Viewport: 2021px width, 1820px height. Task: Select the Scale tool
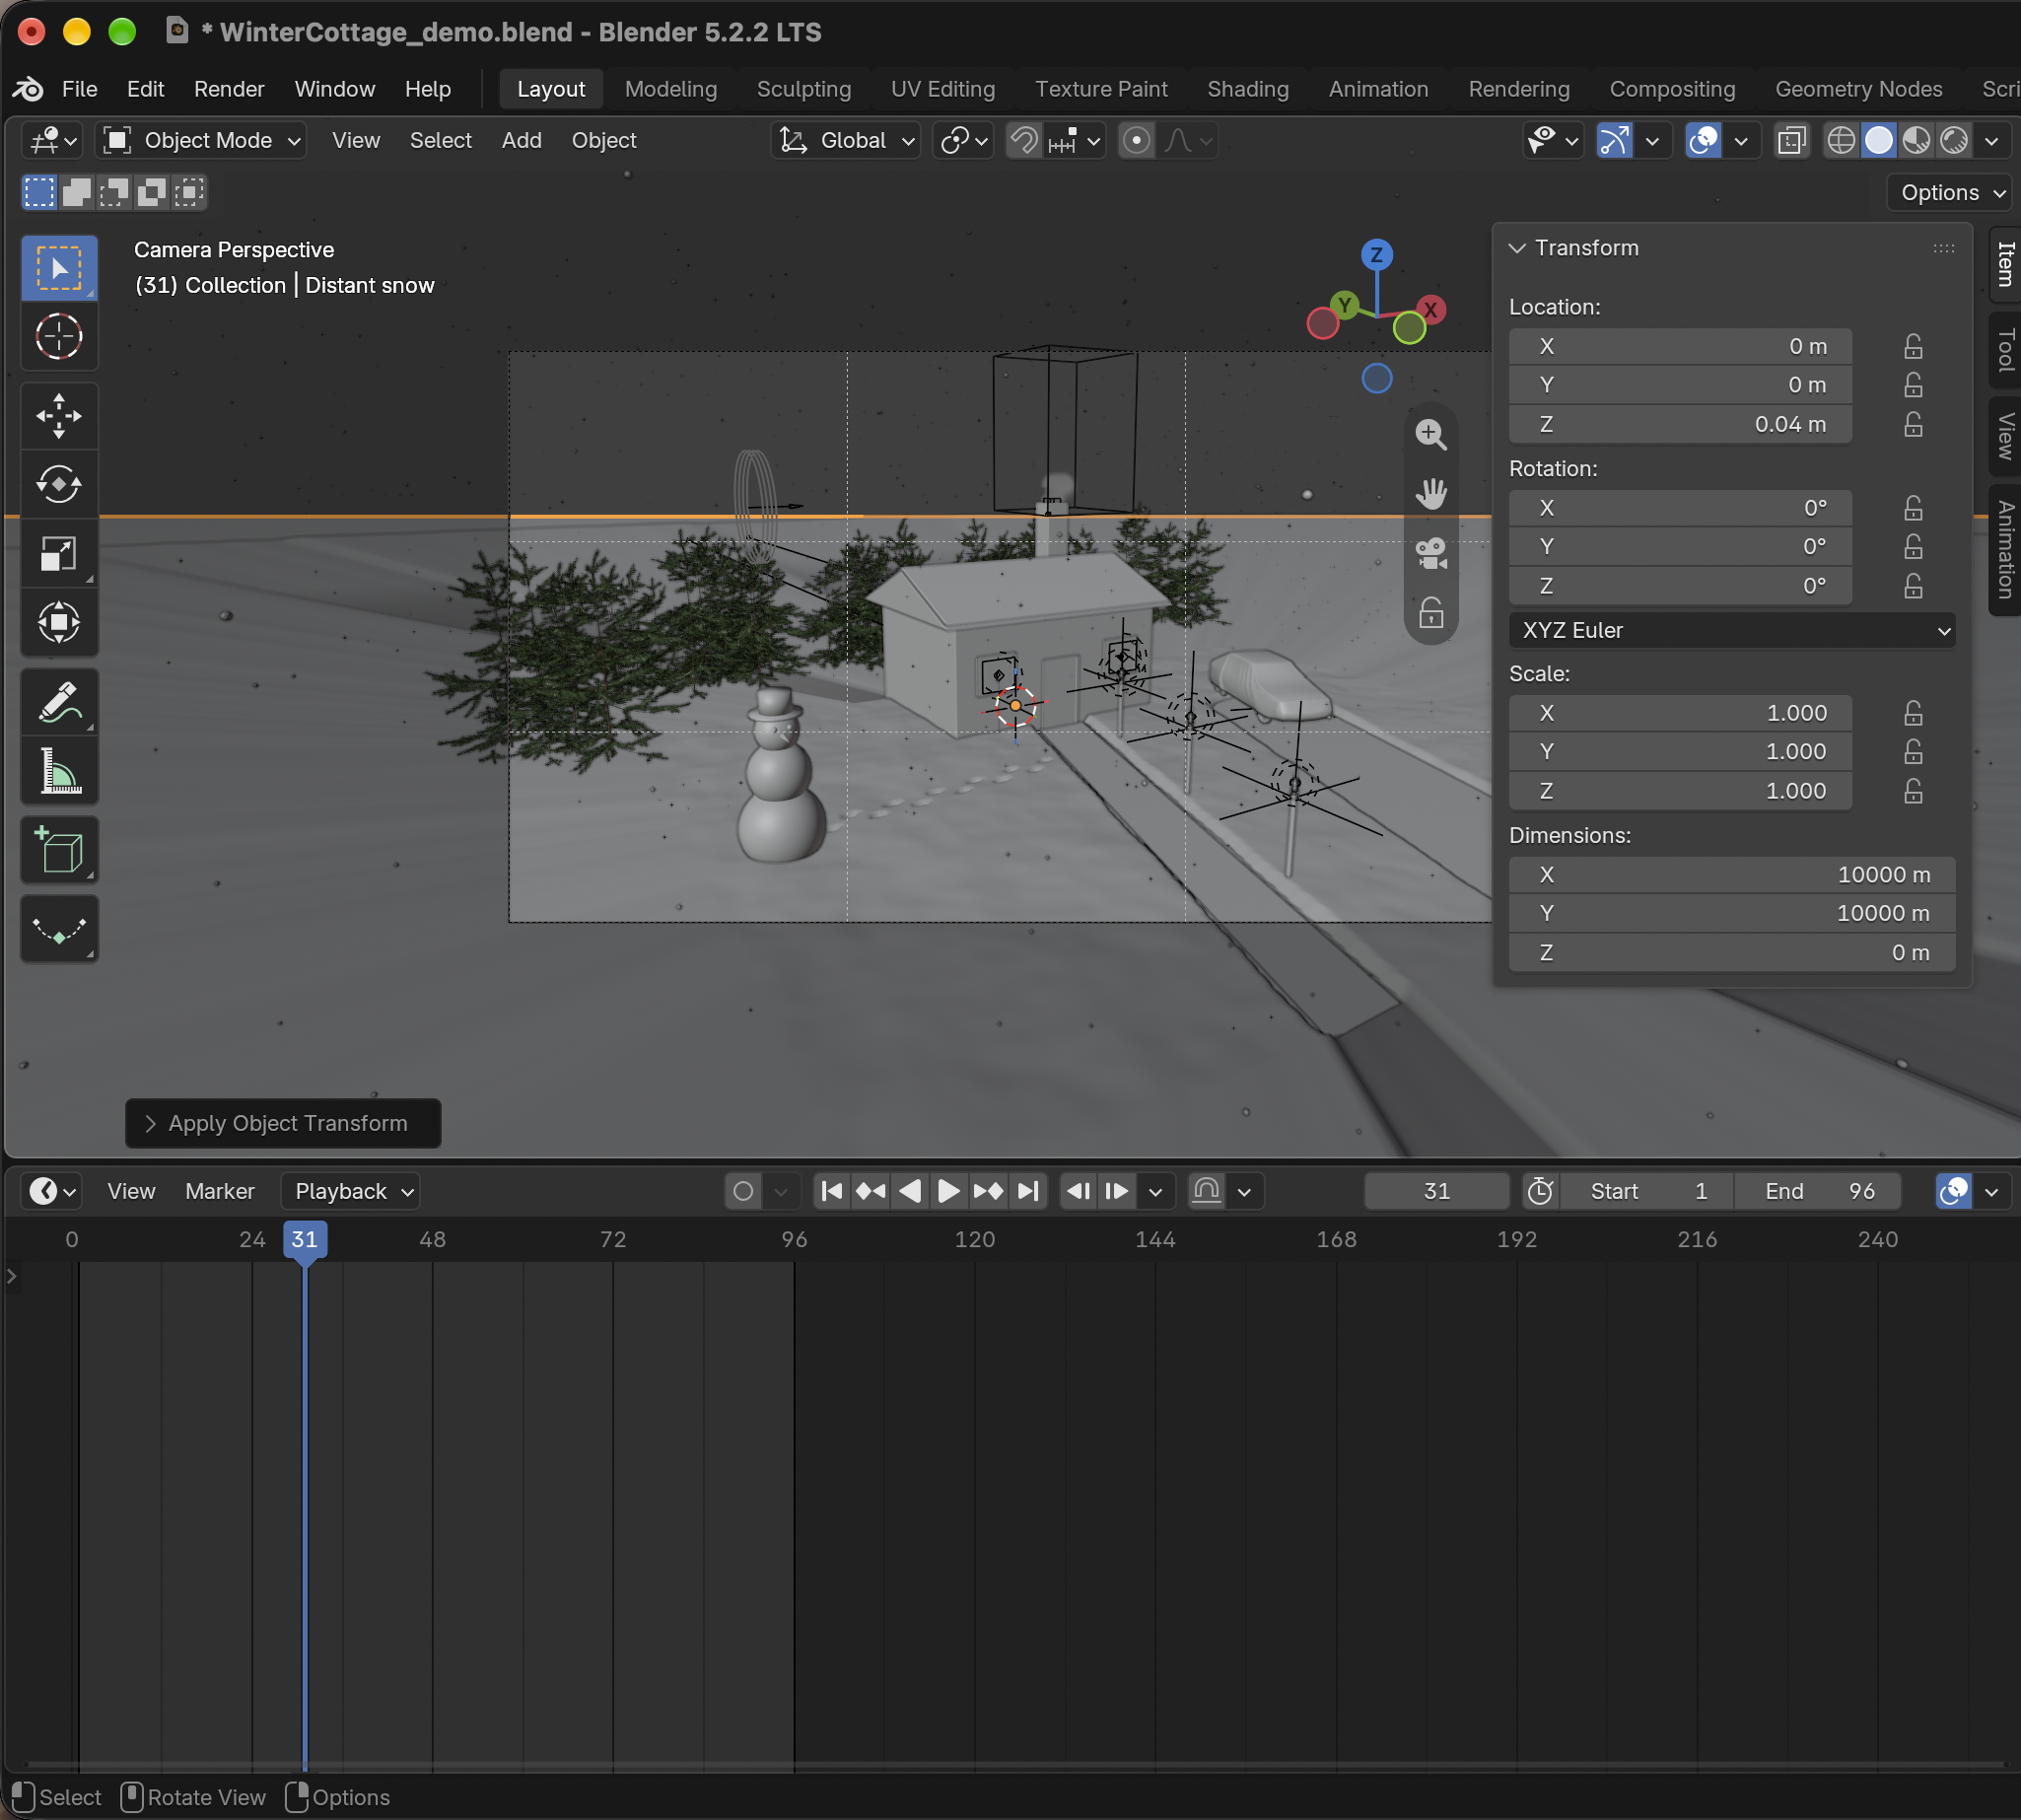coord(59,553)
